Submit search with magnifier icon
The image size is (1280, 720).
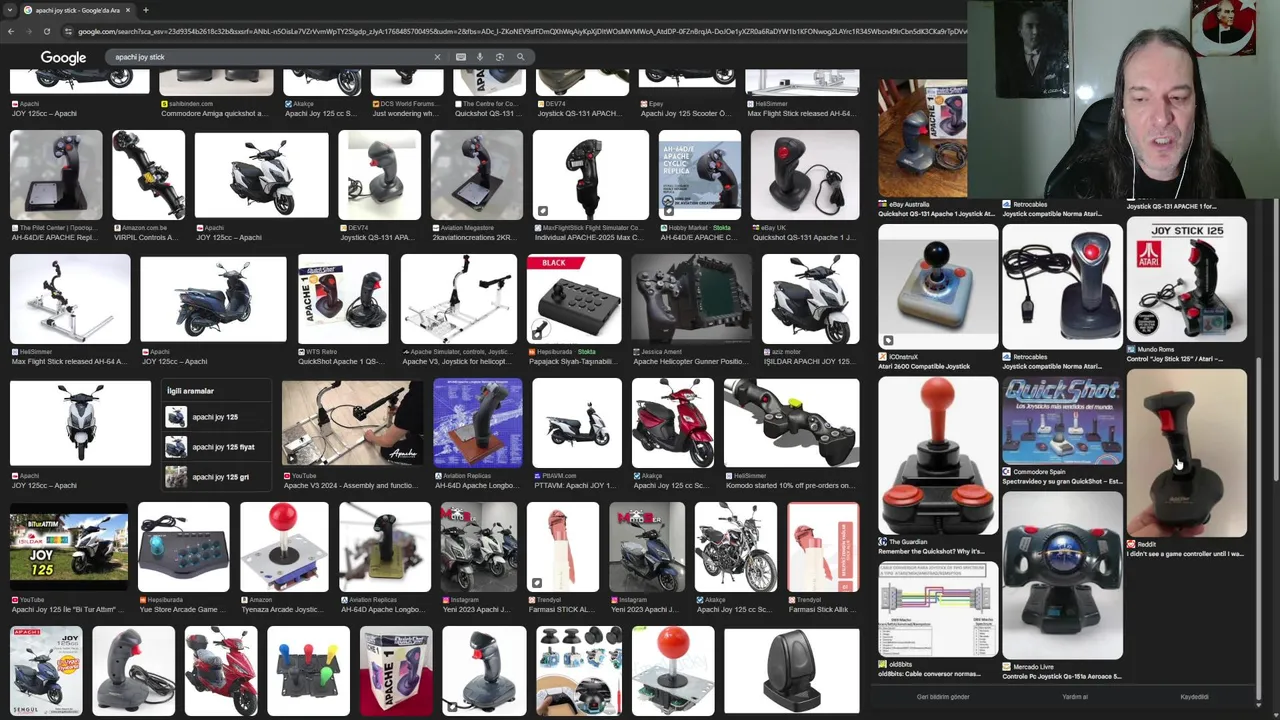click(520, 57)
